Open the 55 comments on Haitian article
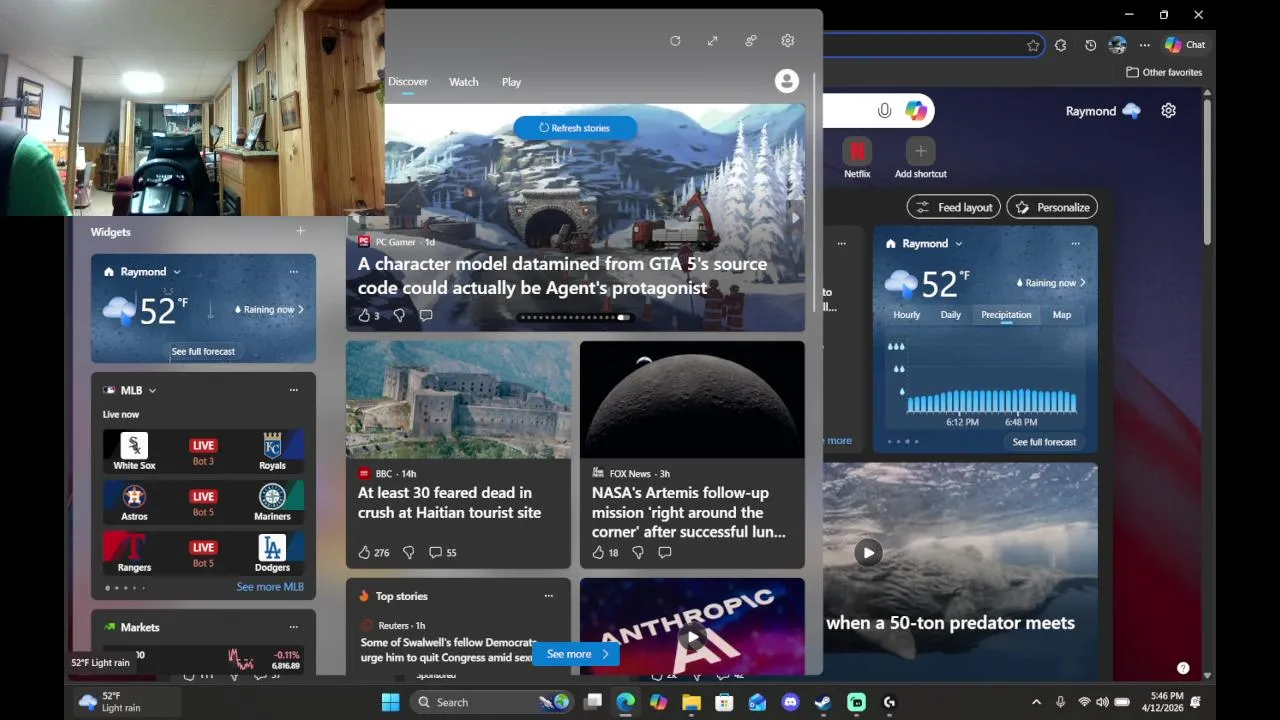 (442, 552)
